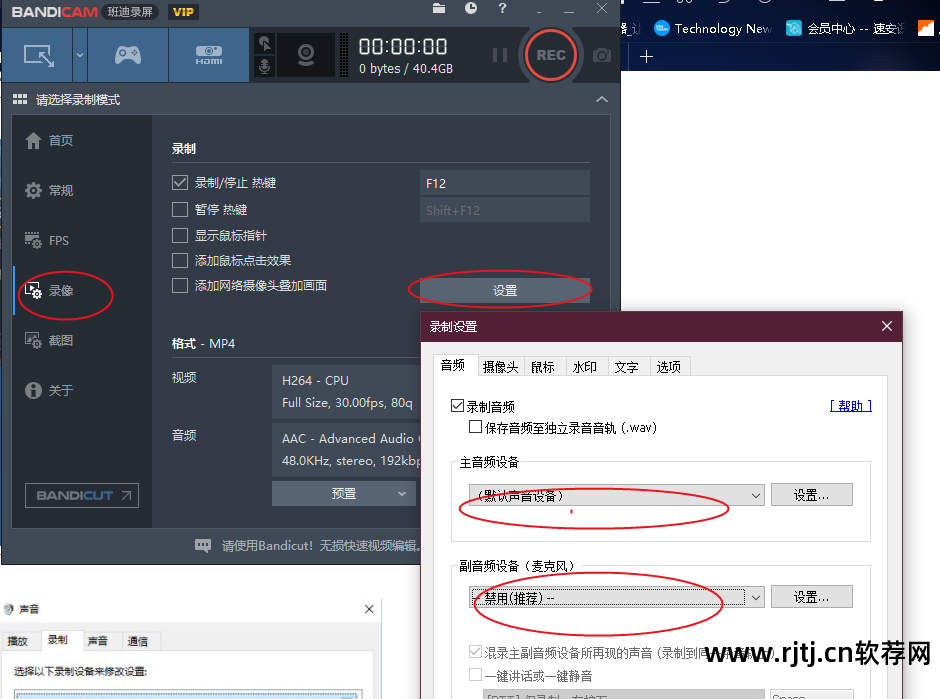Open 截图 screenshot settings in sidebar
The width and height of the screenshot is (940, 699).
click(x=49, y=341)
